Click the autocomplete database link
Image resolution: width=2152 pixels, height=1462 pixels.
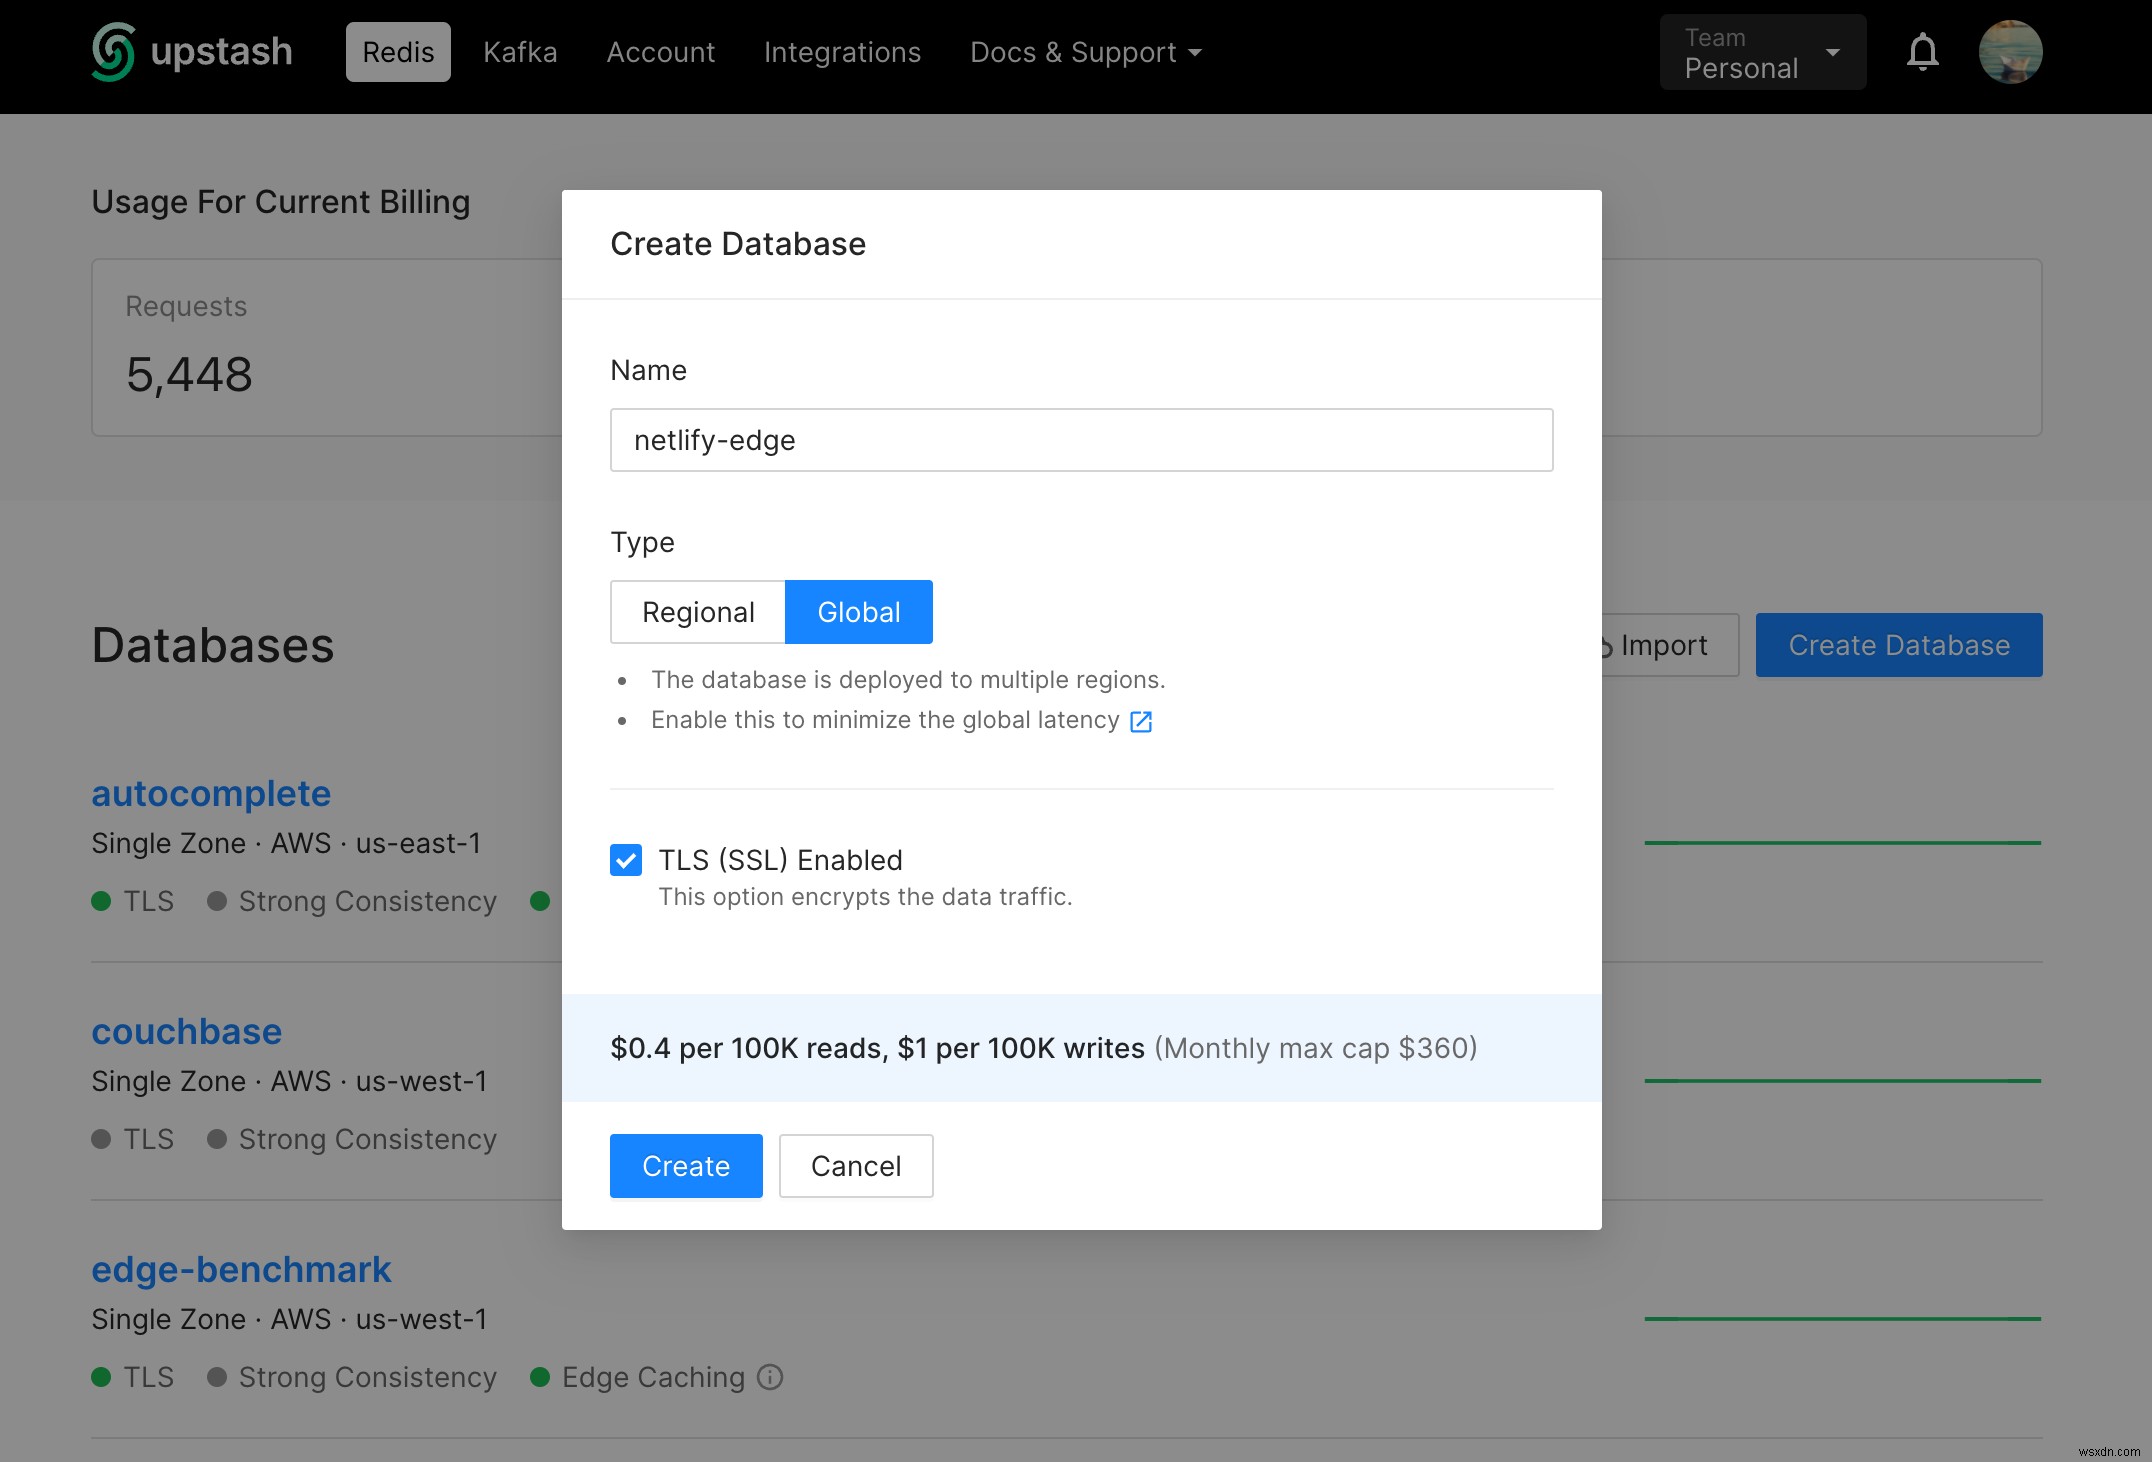(x=210, y=791)
